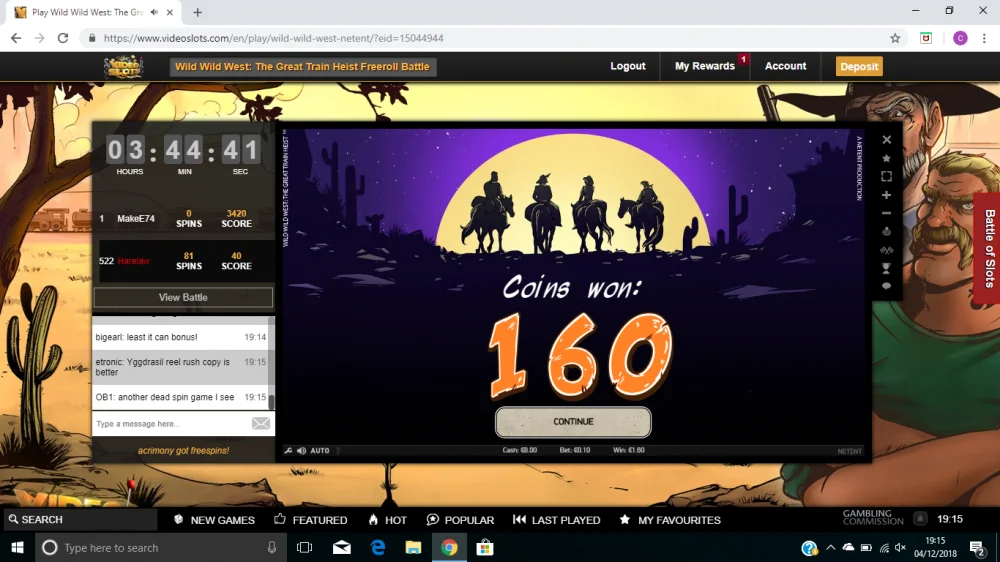Launch Microsoft Edge from taskbar
The width and height of the screenshot is (1000, 562).
[378, 548]
